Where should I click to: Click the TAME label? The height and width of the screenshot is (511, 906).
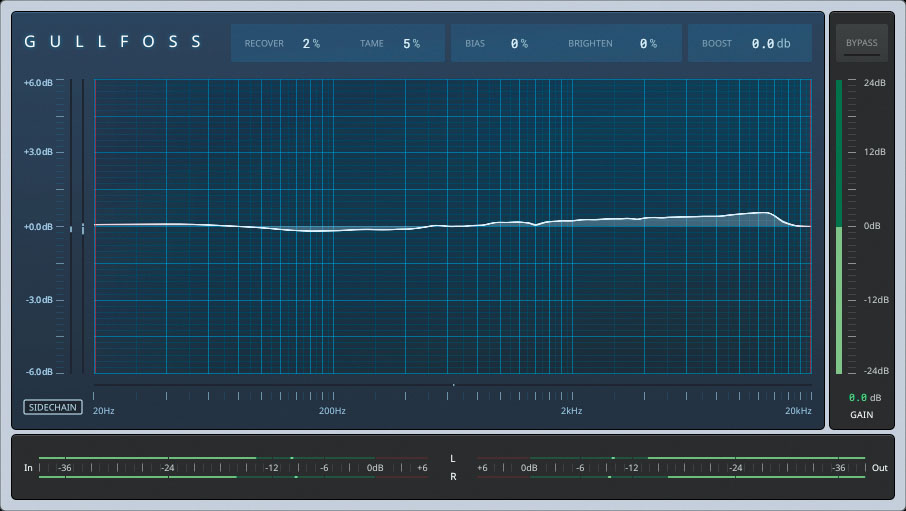372,43
